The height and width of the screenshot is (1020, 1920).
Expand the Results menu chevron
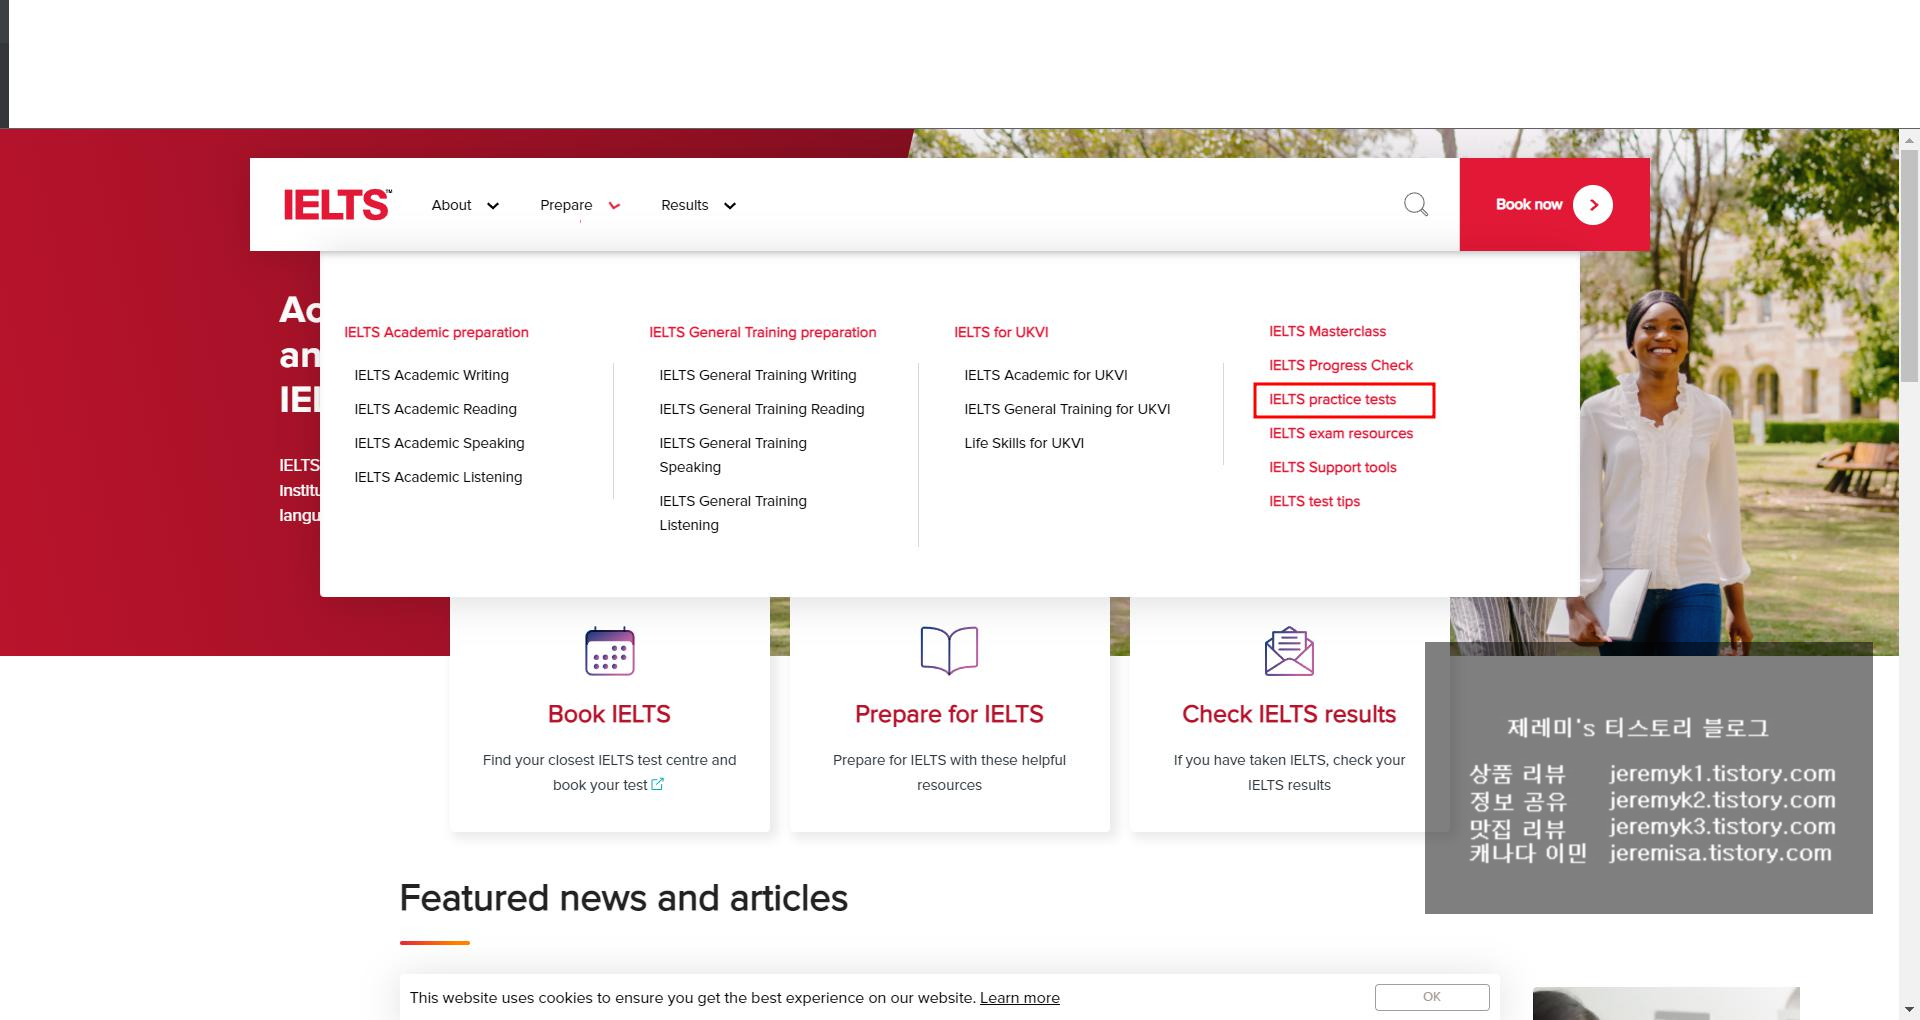(730, 206)
